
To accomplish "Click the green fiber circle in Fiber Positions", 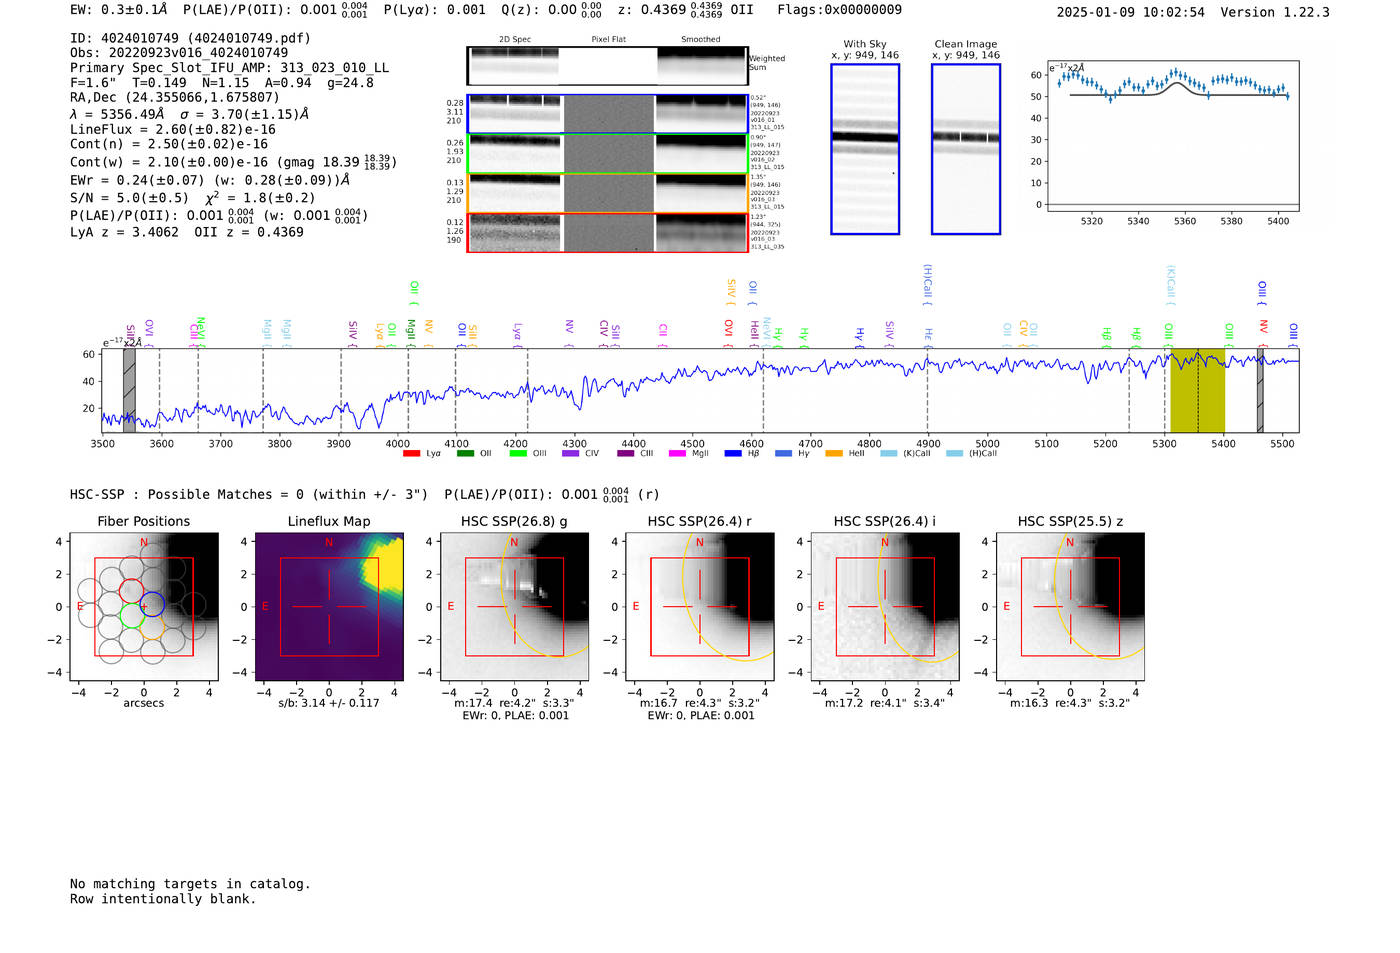I will tap(132, 615).
